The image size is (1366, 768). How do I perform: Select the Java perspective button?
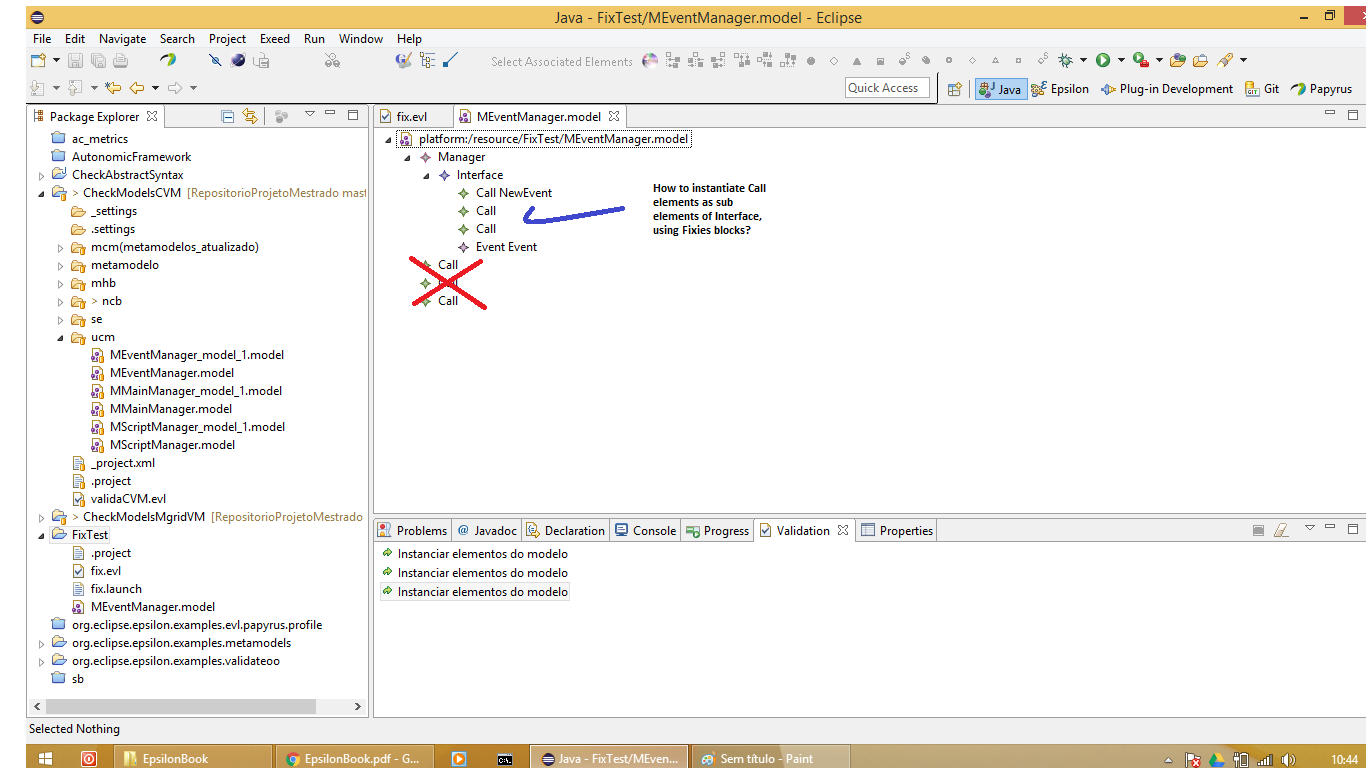point(1000,89)
